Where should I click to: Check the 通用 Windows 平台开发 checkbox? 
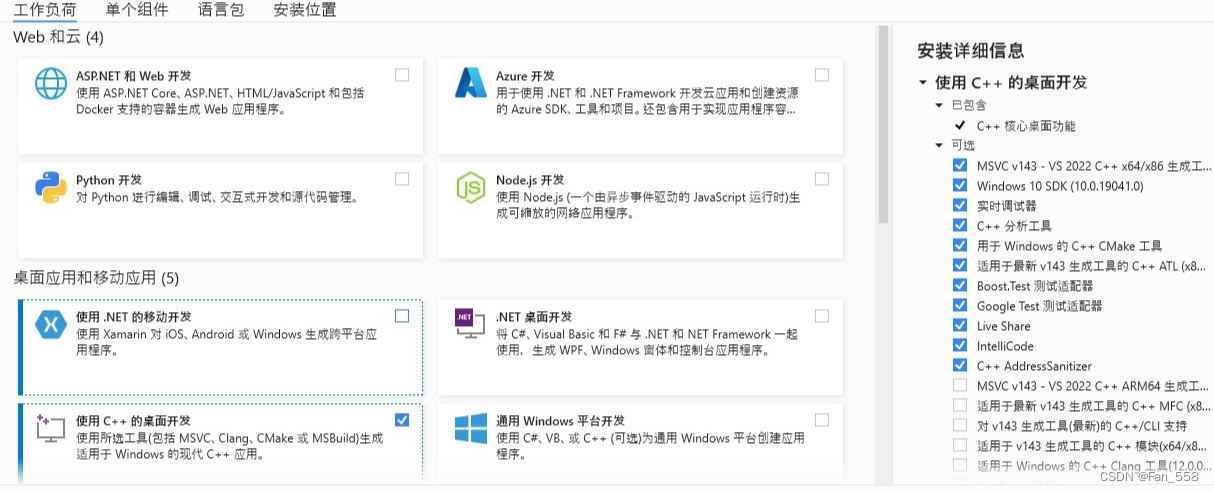(x=822, y=420)
